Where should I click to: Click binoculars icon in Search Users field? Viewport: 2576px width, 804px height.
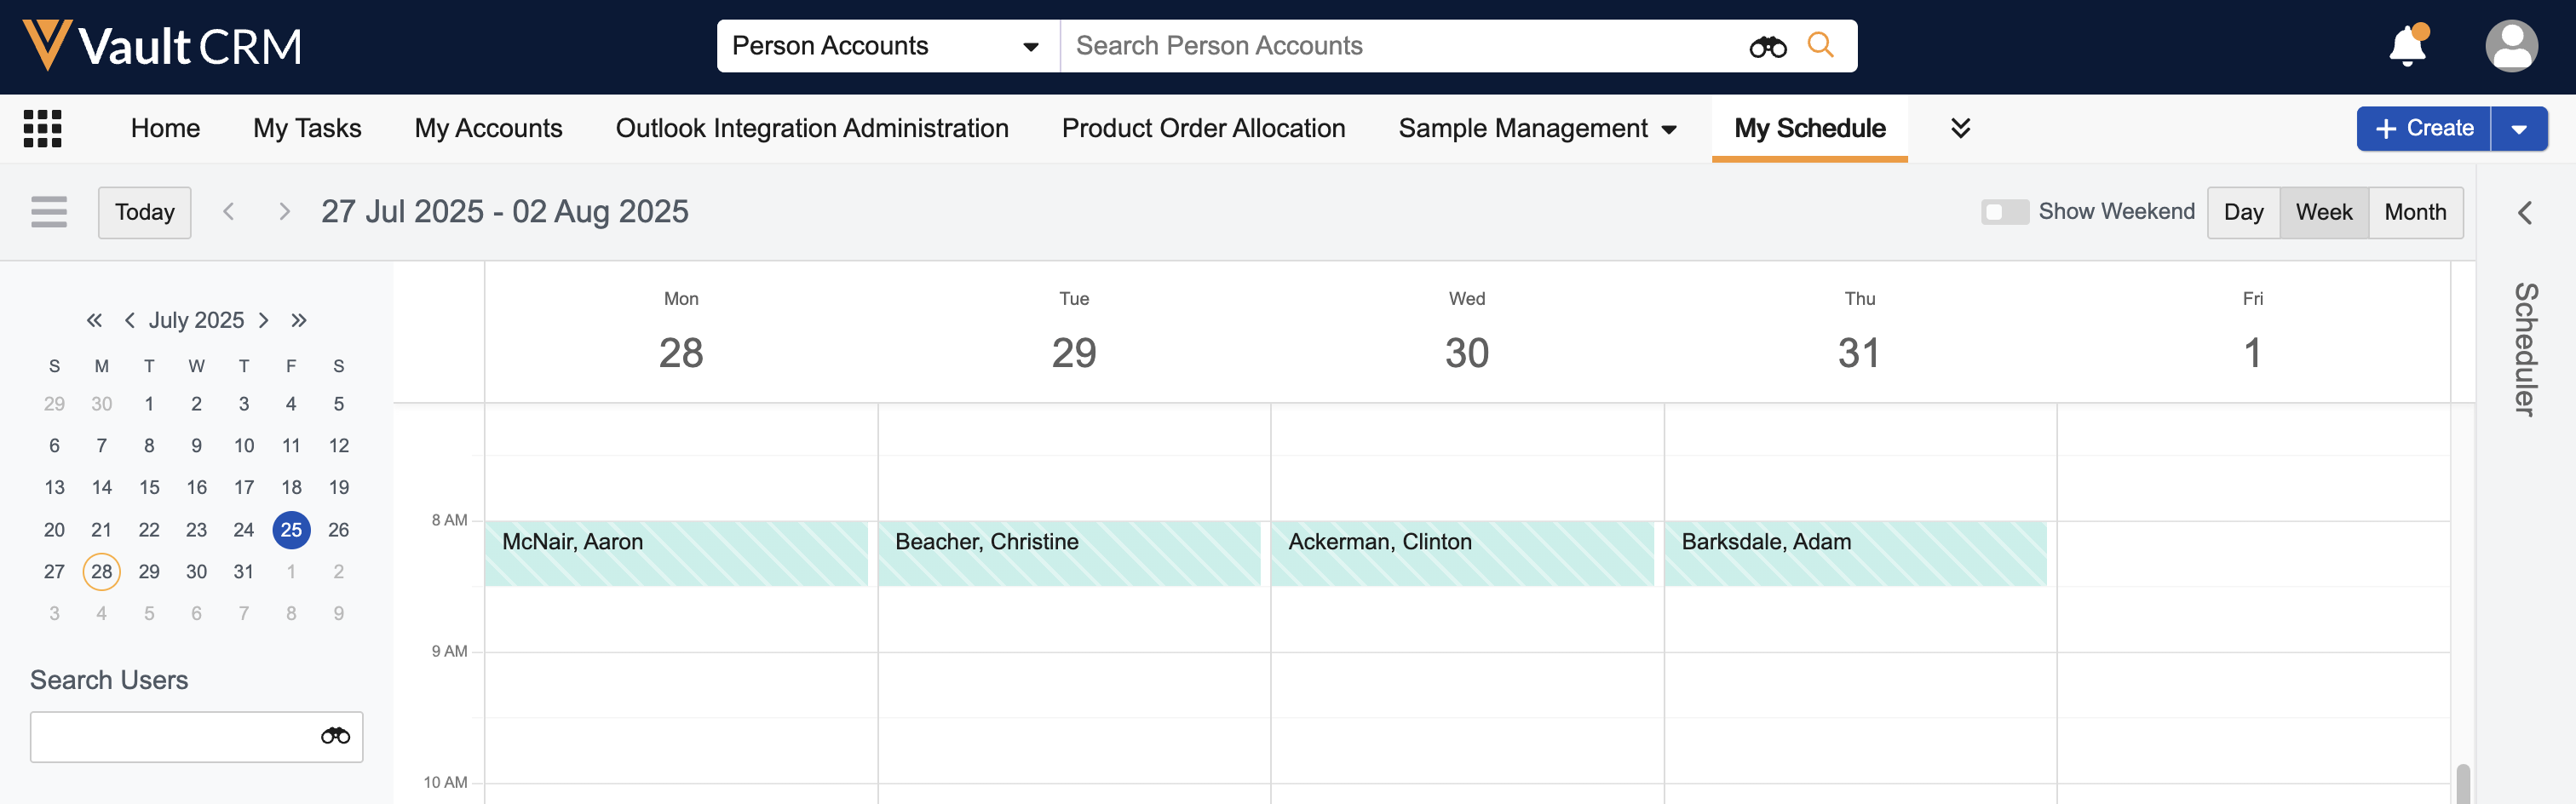335,736
